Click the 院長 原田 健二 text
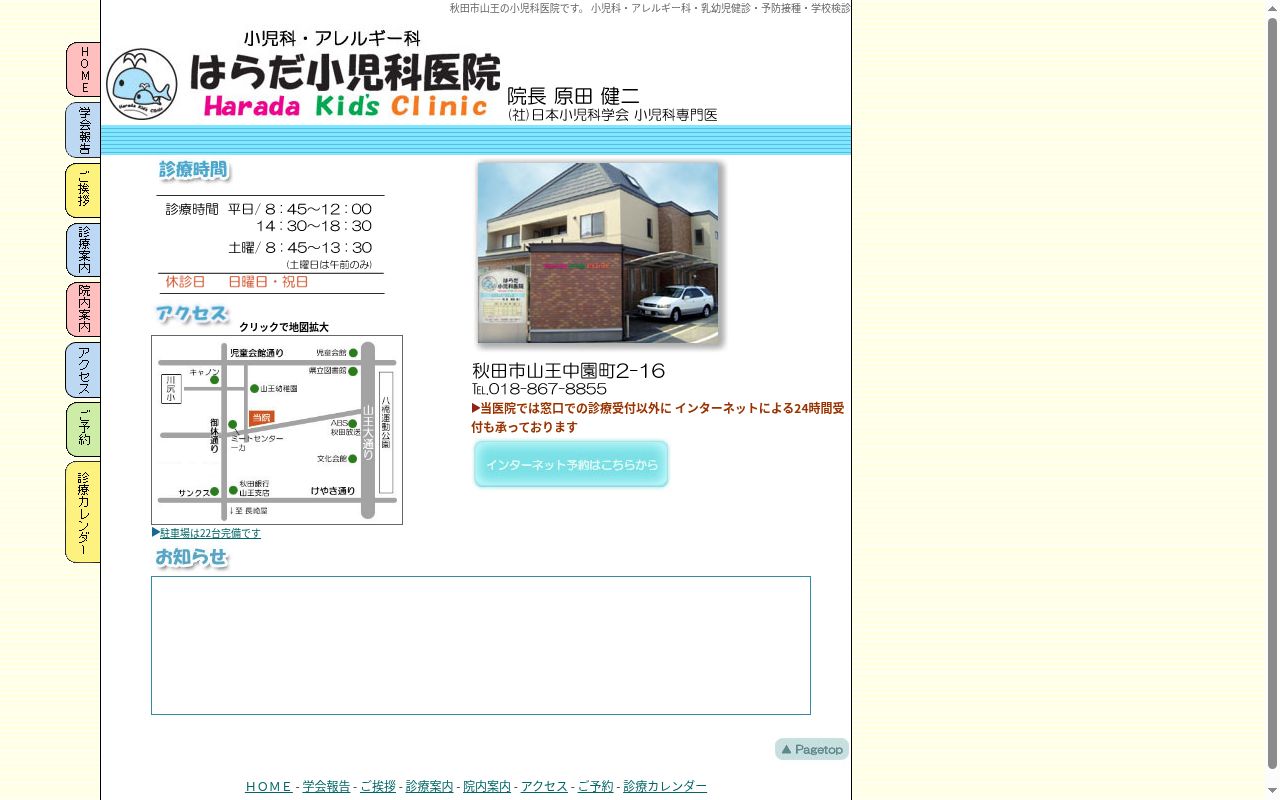This screenshot has height=800, width=1280. [573, 96]
